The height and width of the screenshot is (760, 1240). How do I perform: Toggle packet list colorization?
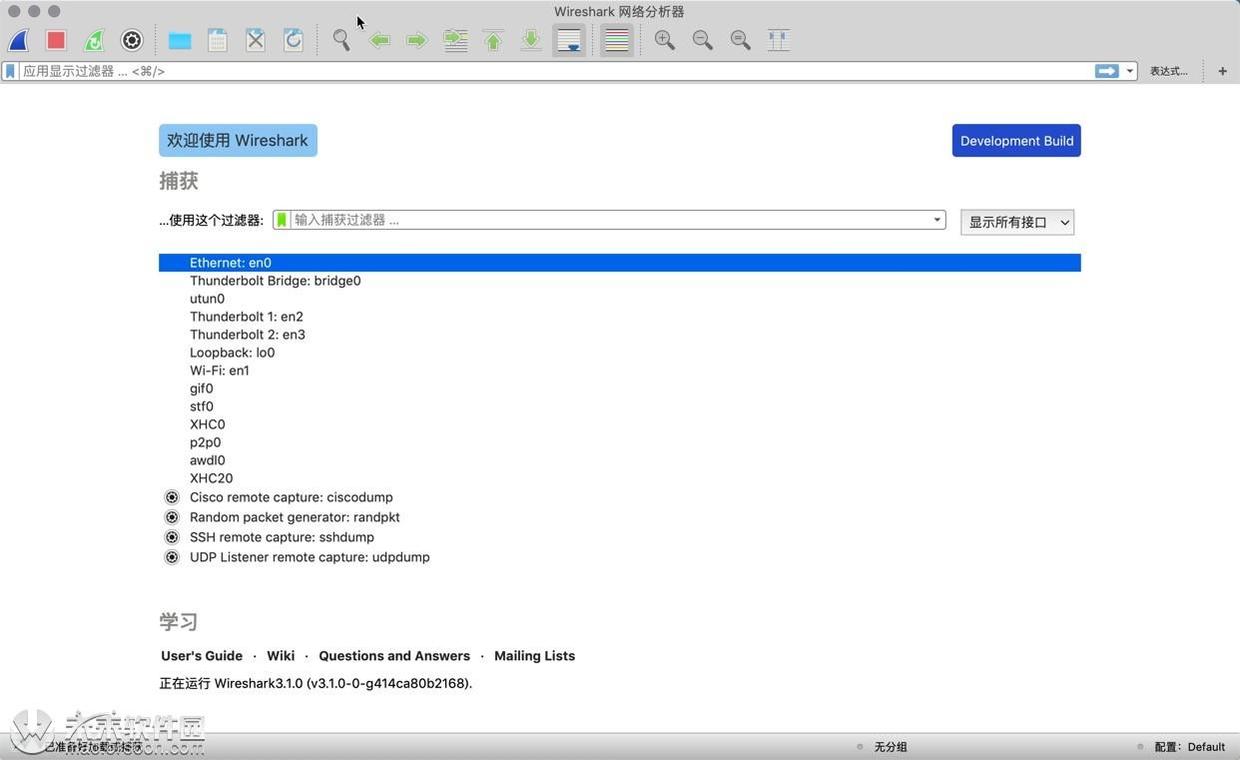617,41
